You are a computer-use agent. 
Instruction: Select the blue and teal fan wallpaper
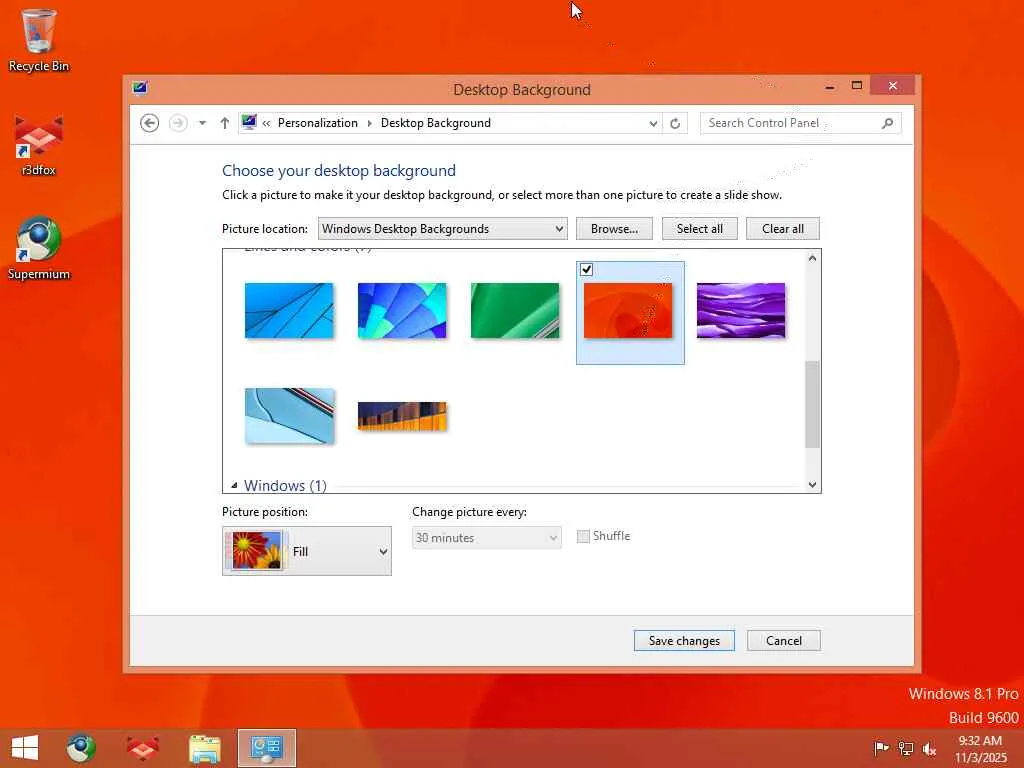point(402,310)
